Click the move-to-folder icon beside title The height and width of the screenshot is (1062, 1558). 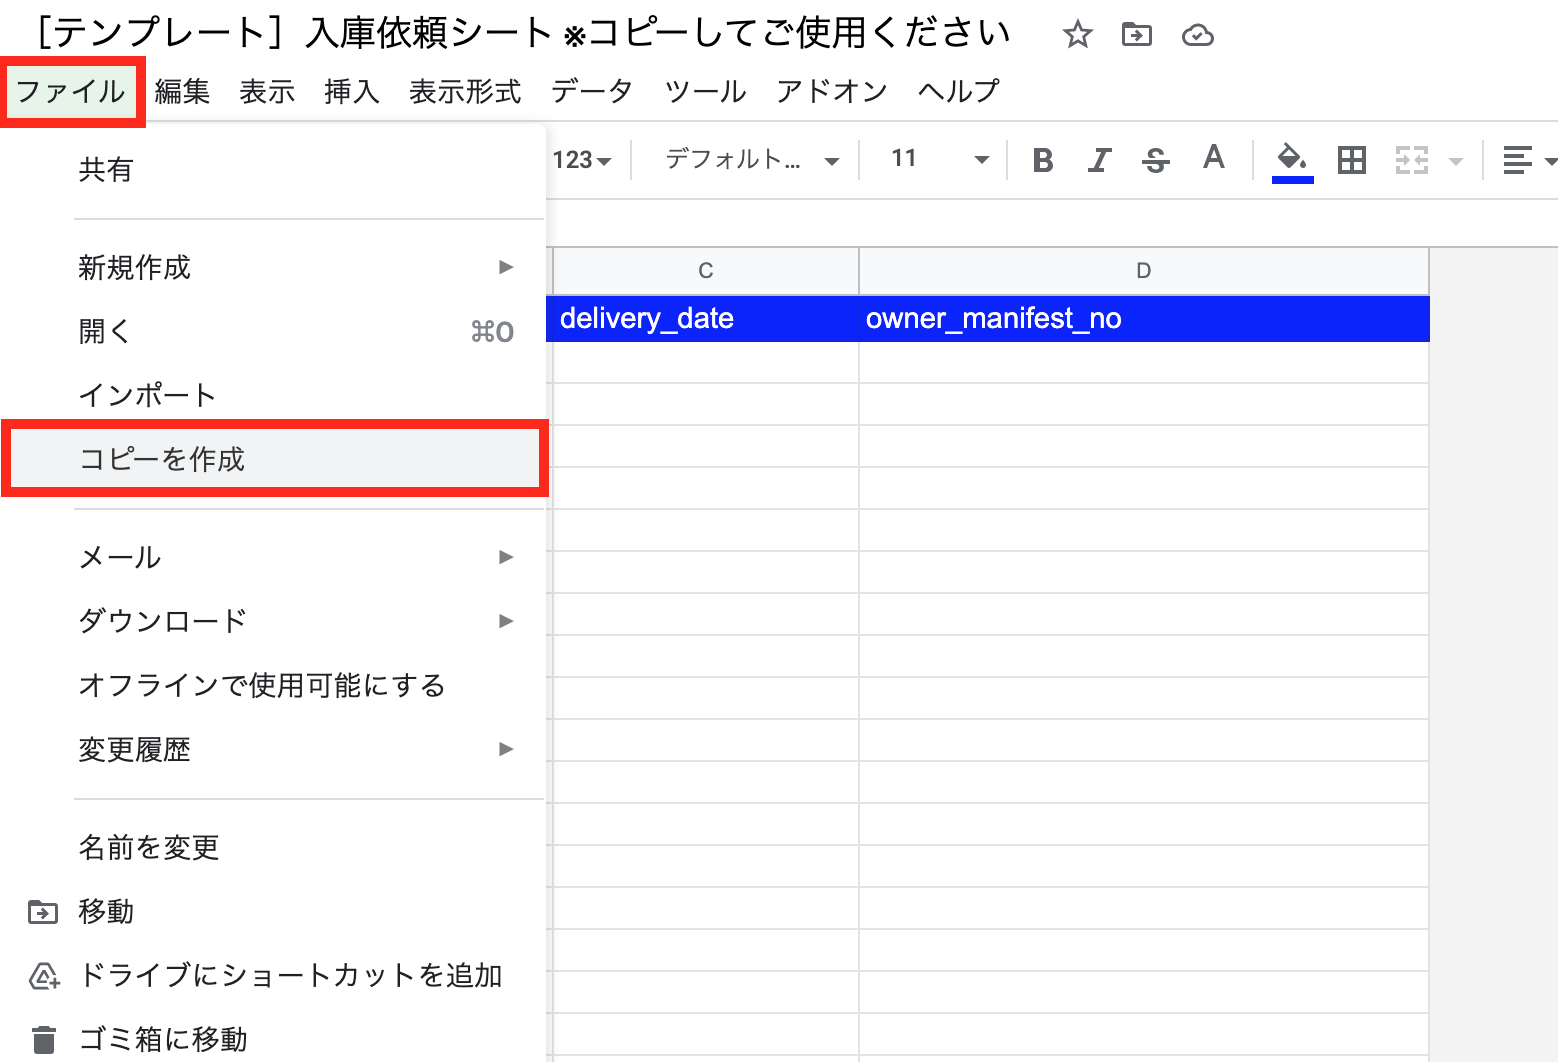1137,36
